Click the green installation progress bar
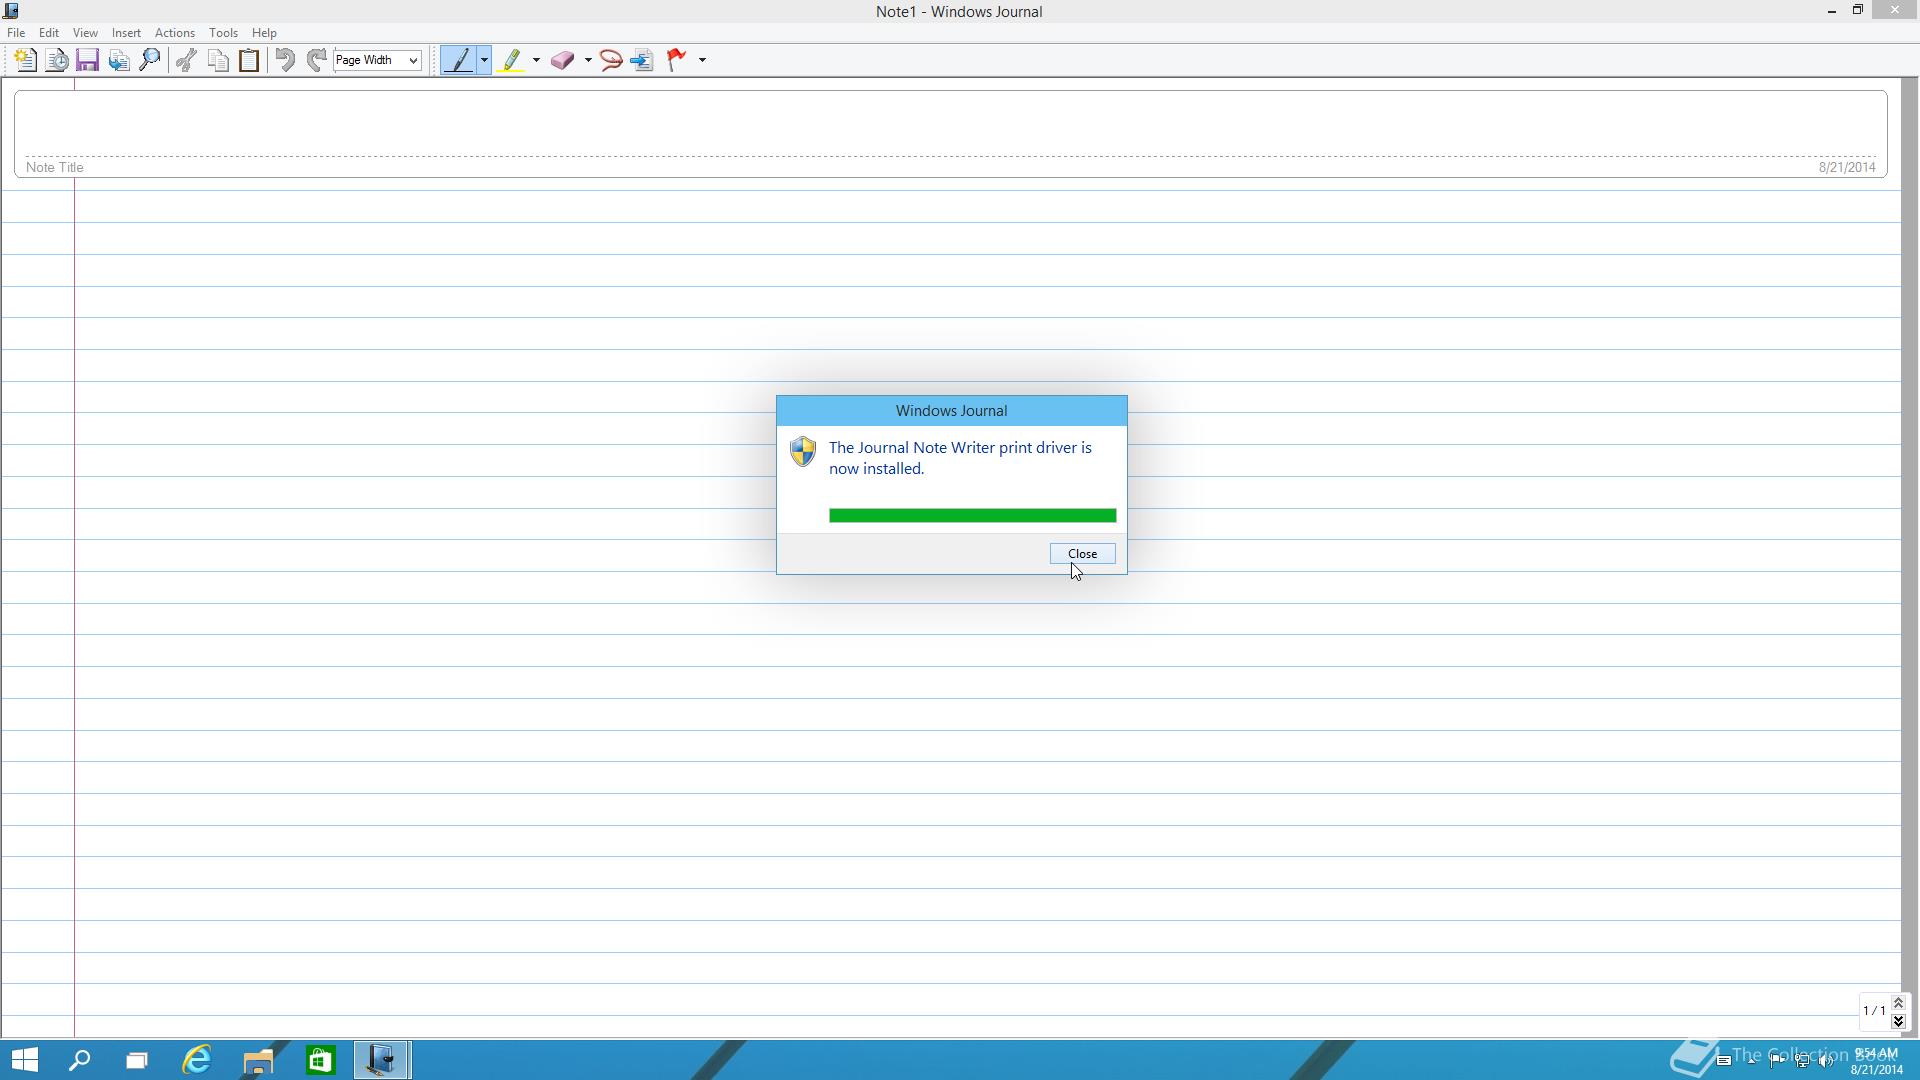1920x1080 pixels. (x=972, y=516)
